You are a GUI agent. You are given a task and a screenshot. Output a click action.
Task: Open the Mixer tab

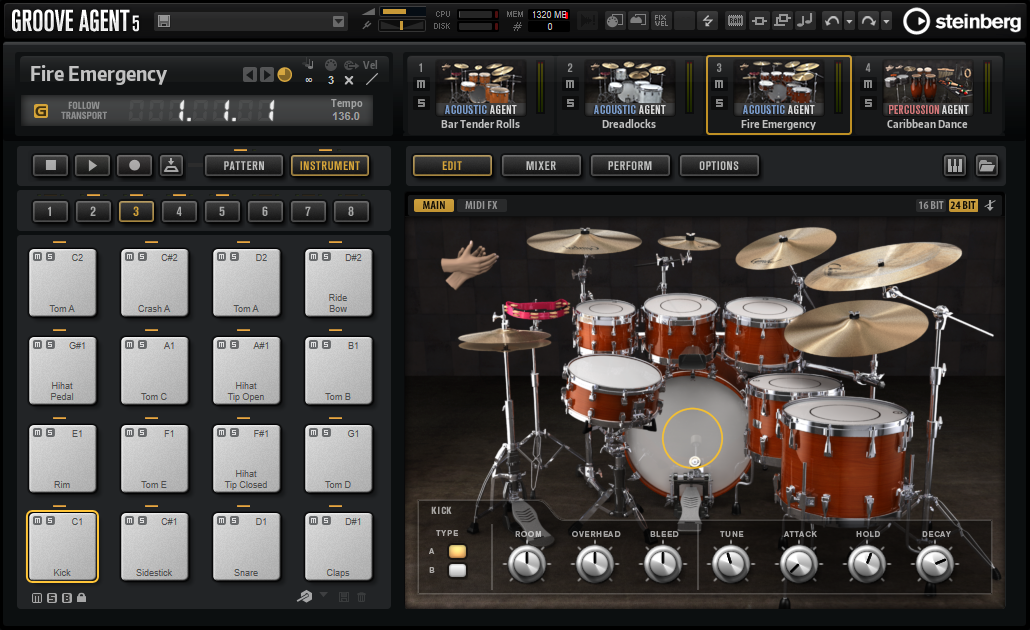tap(541, 166)
